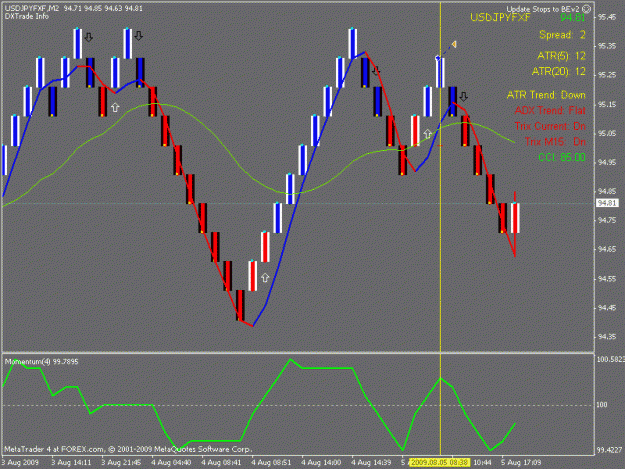This screenshot has height=469, width=625.
Task: Click the up arrow signal next to the red-white candle near 95.05
Action: click(427, 134)
